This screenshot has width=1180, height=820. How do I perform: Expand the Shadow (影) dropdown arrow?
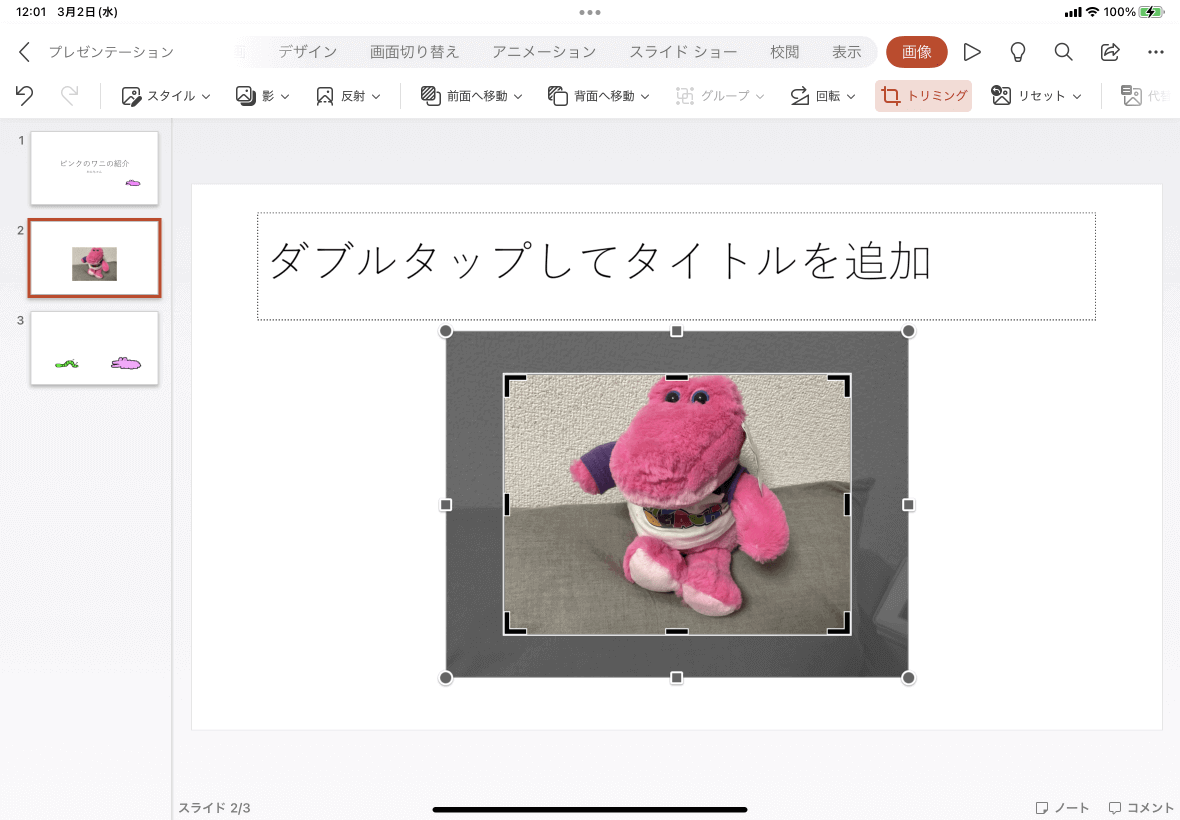coord(284,97)
